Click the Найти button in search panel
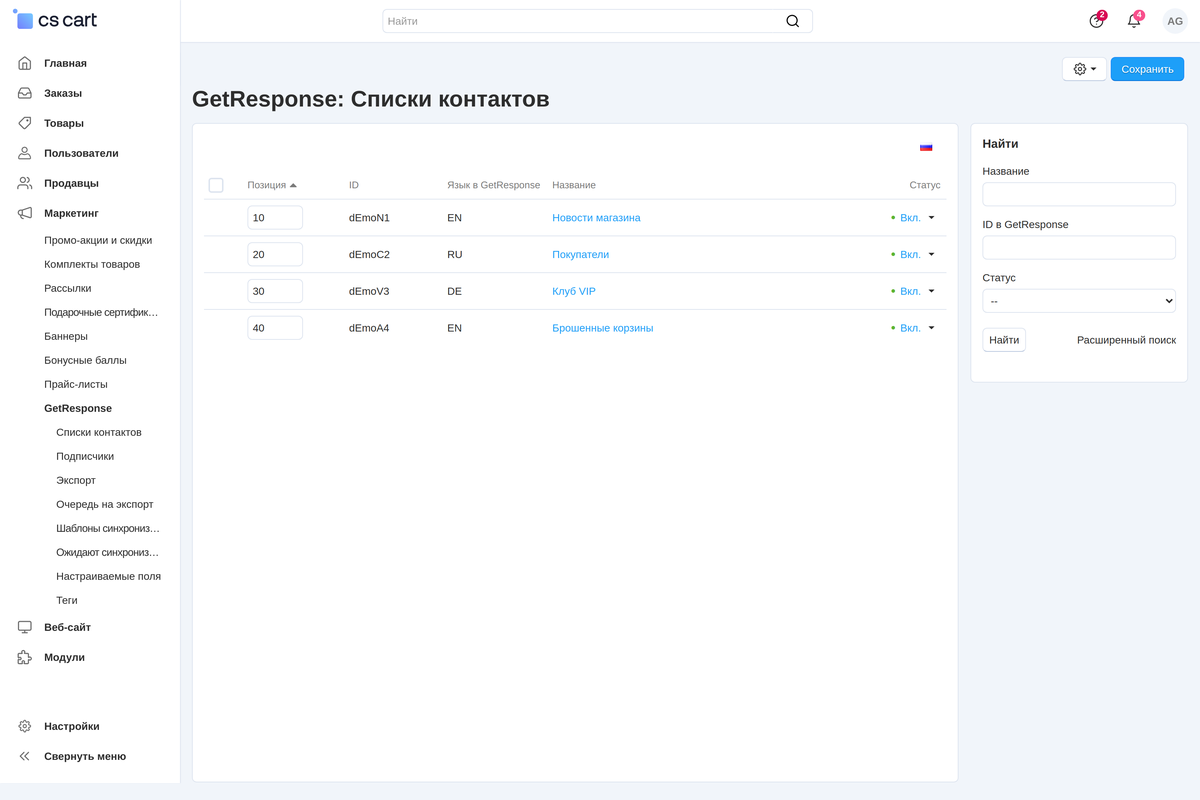This screenshot has width=1200, height=800. pyautogui.click(x=1004, y=340)
